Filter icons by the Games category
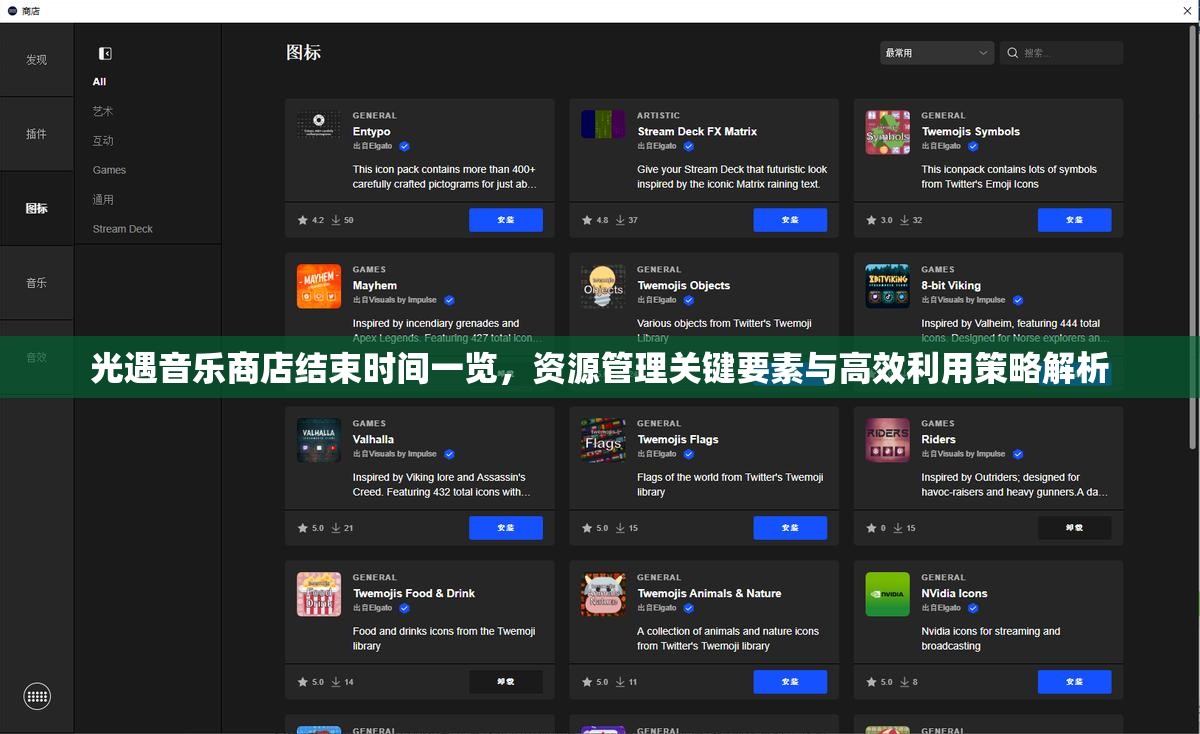1200x734 pixels. pos(109,170)
